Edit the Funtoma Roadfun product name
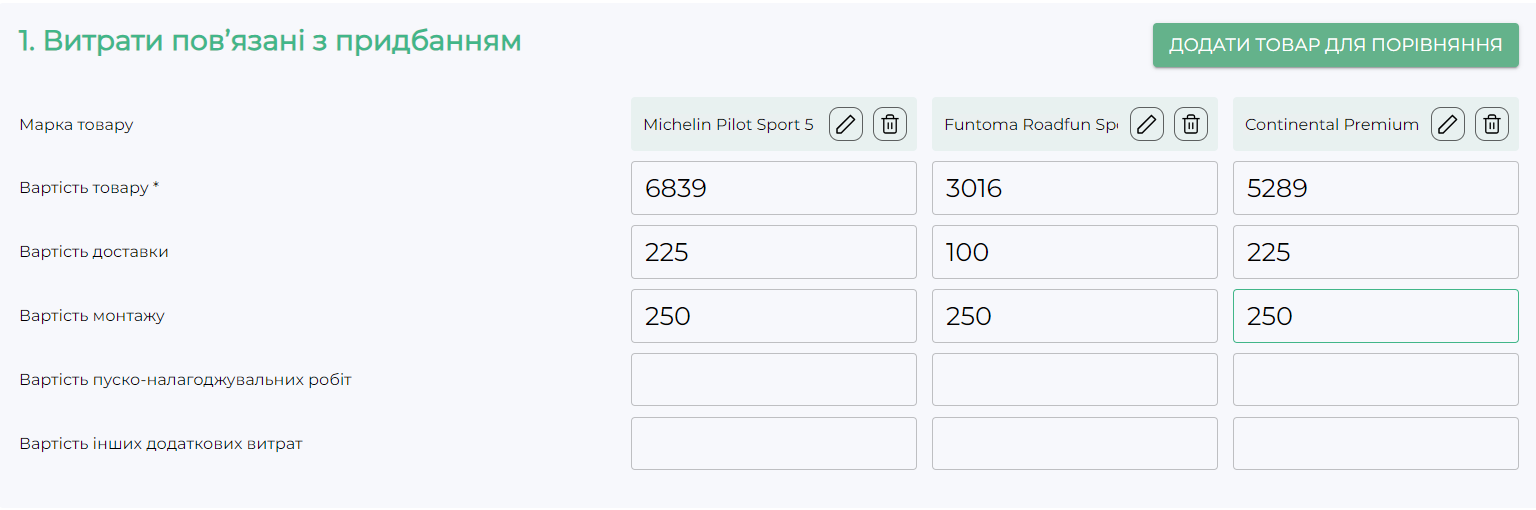The image size is (1536, 510). pos(1147,124)
